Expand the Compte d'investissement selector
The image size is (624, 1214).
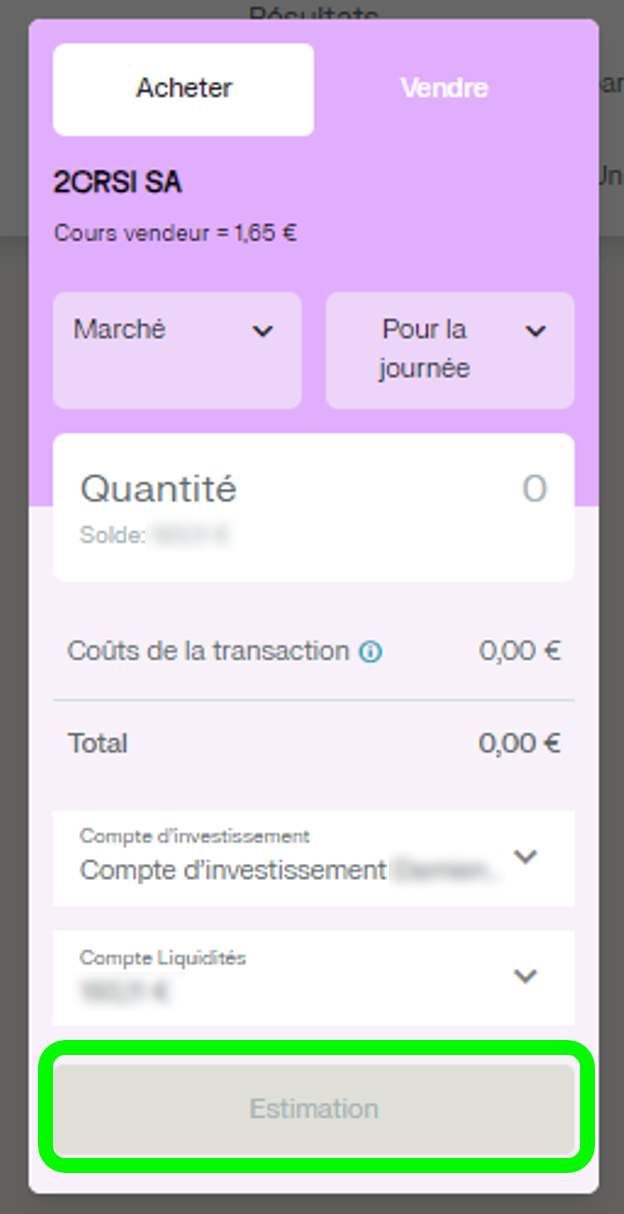click(314, 859)
